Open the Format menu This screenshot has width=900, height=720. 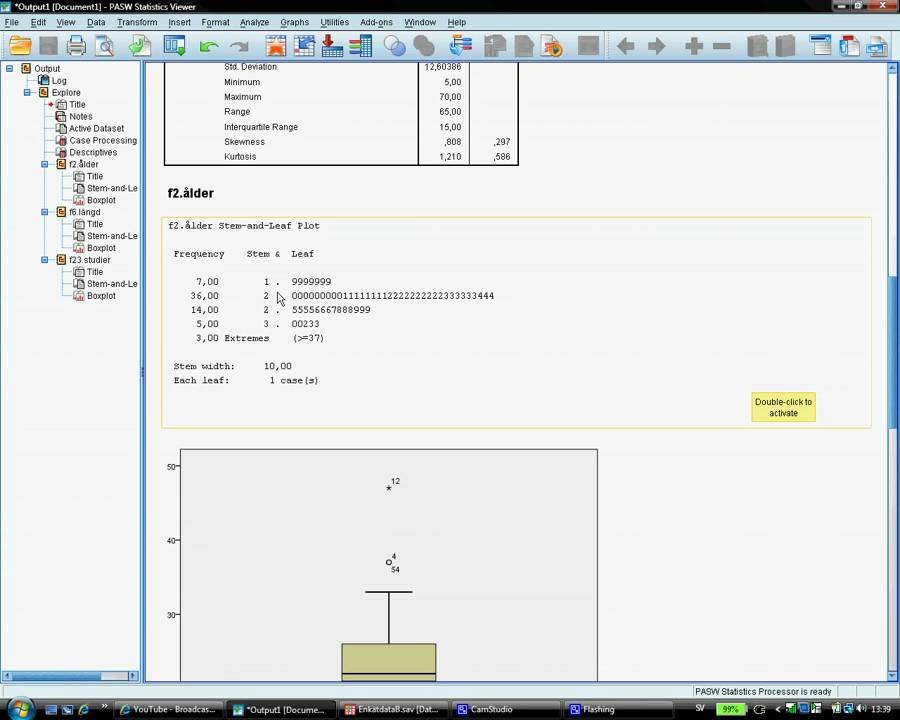coord(215,22)
